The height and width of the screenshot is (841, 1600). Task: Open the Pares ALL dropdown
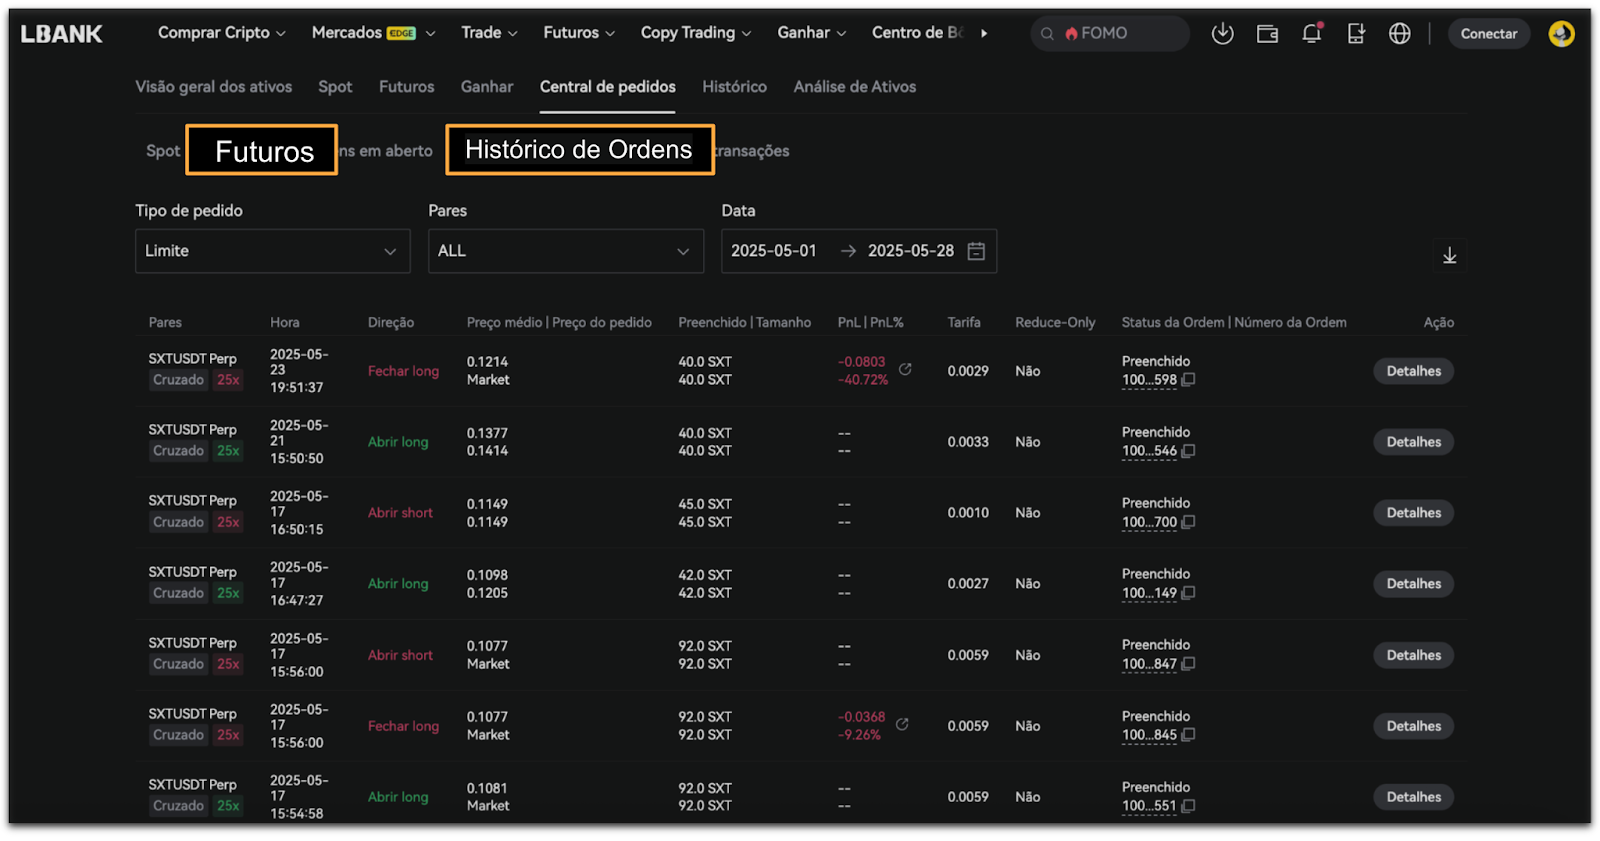pyautogui.click(x=565, y=251)
